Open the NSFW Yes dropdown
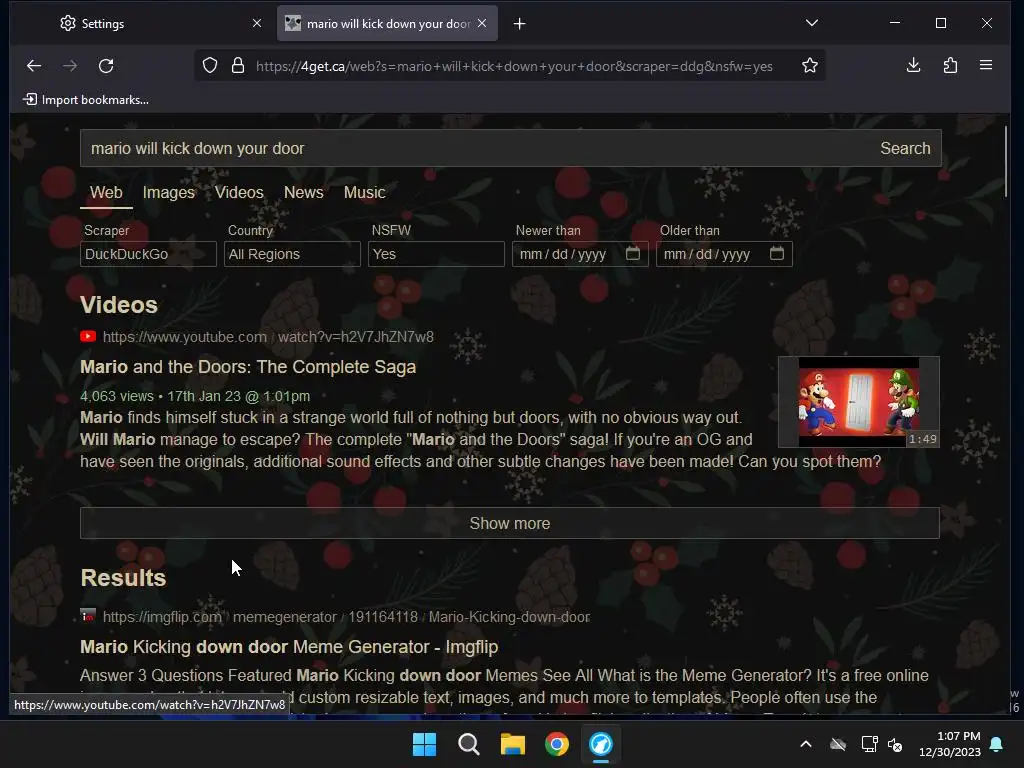The width and height of the screenshot is (1024, 768). point(436,254)
